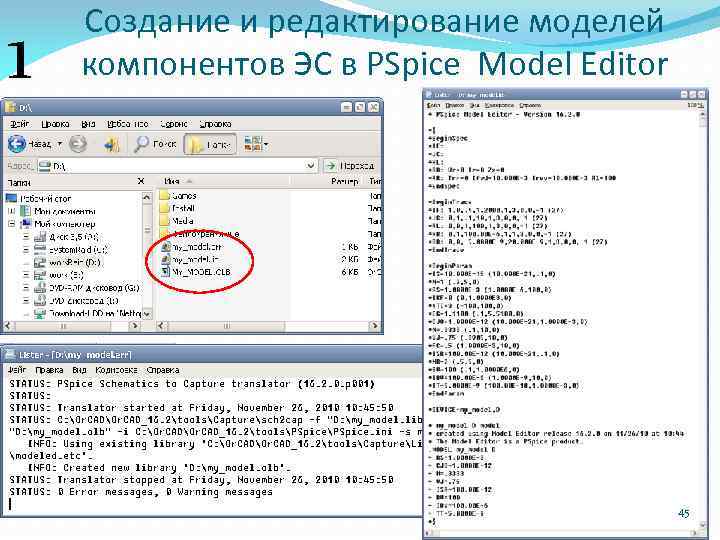Screen dimensions: 720x540
Task: Open the Справка menu in the Lister my_model.err window
Action: click(x=163, y=370)
